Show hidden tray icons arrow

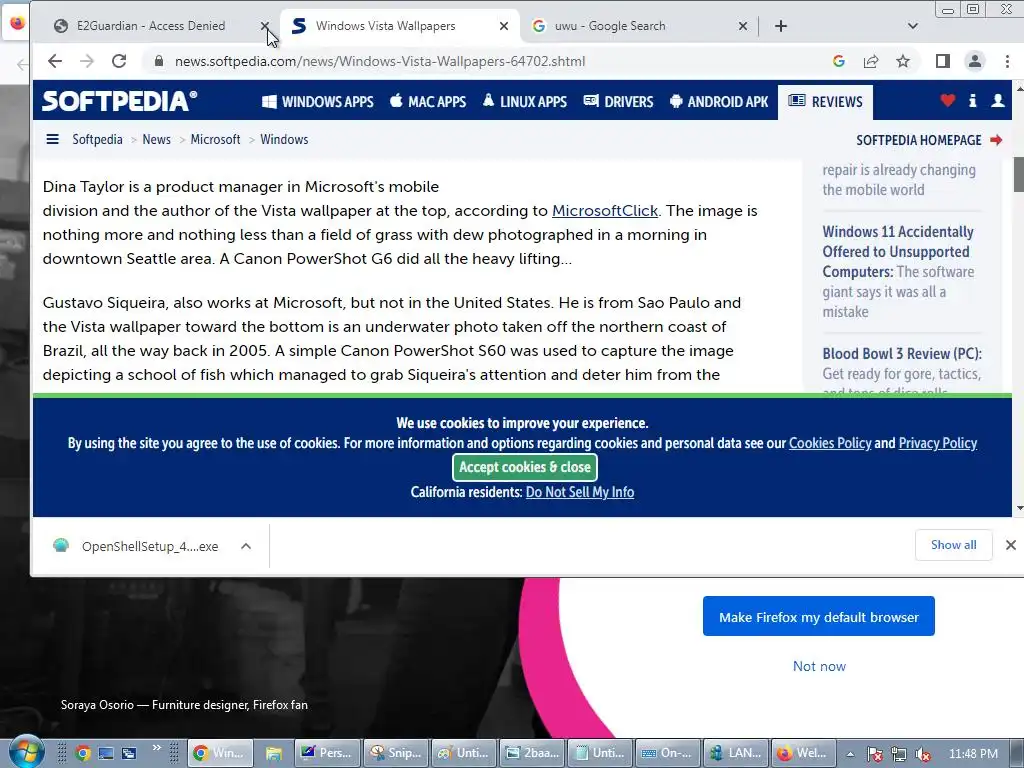coord(850,754)
